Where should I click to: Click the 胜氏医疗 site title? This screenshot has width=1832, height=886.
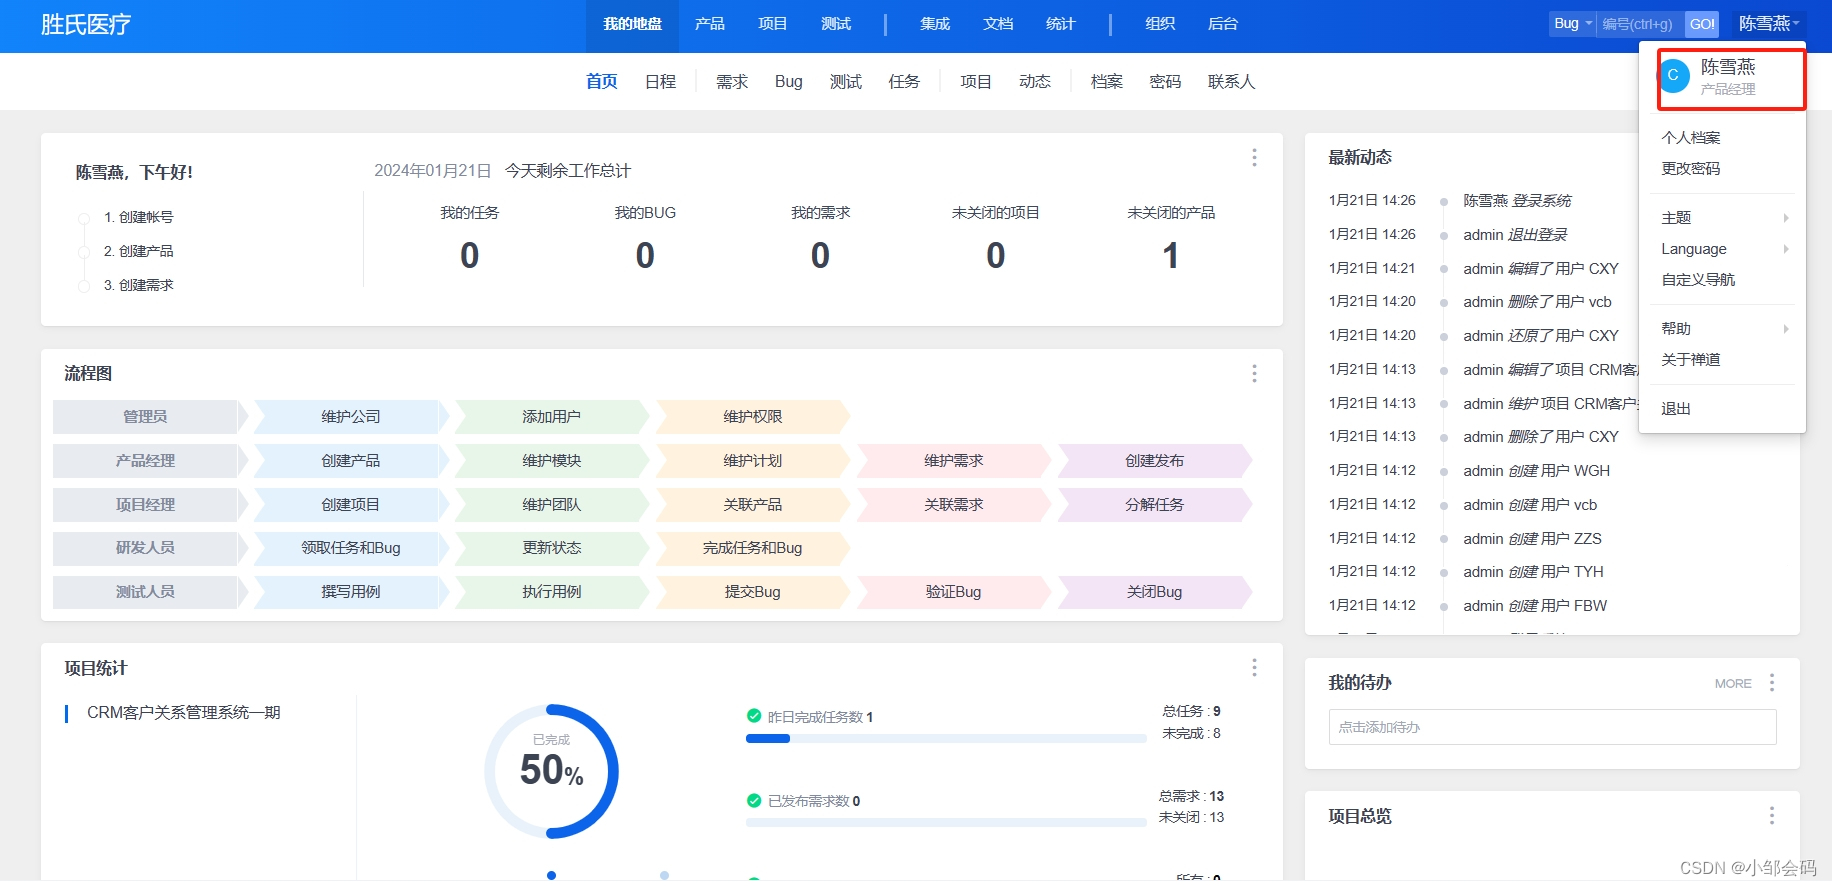(86, 24)
